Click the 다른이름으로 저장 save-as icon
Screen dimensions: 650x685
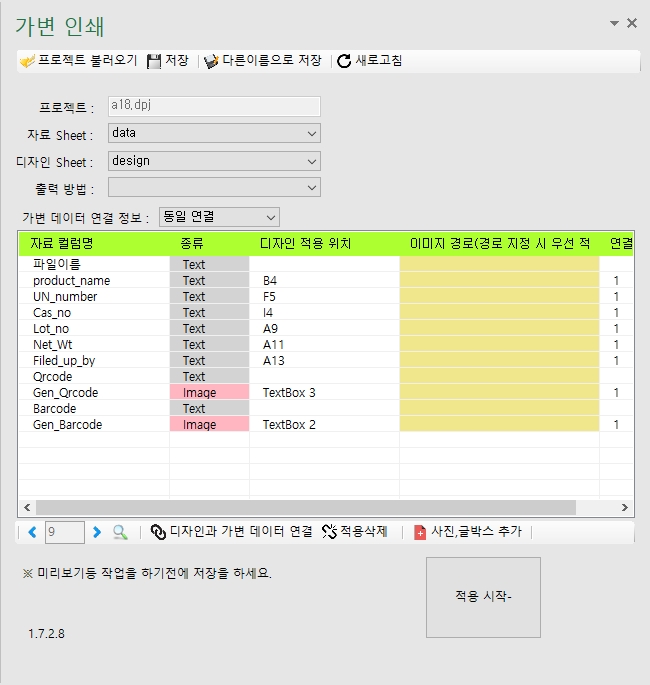[x=211, y=61]
